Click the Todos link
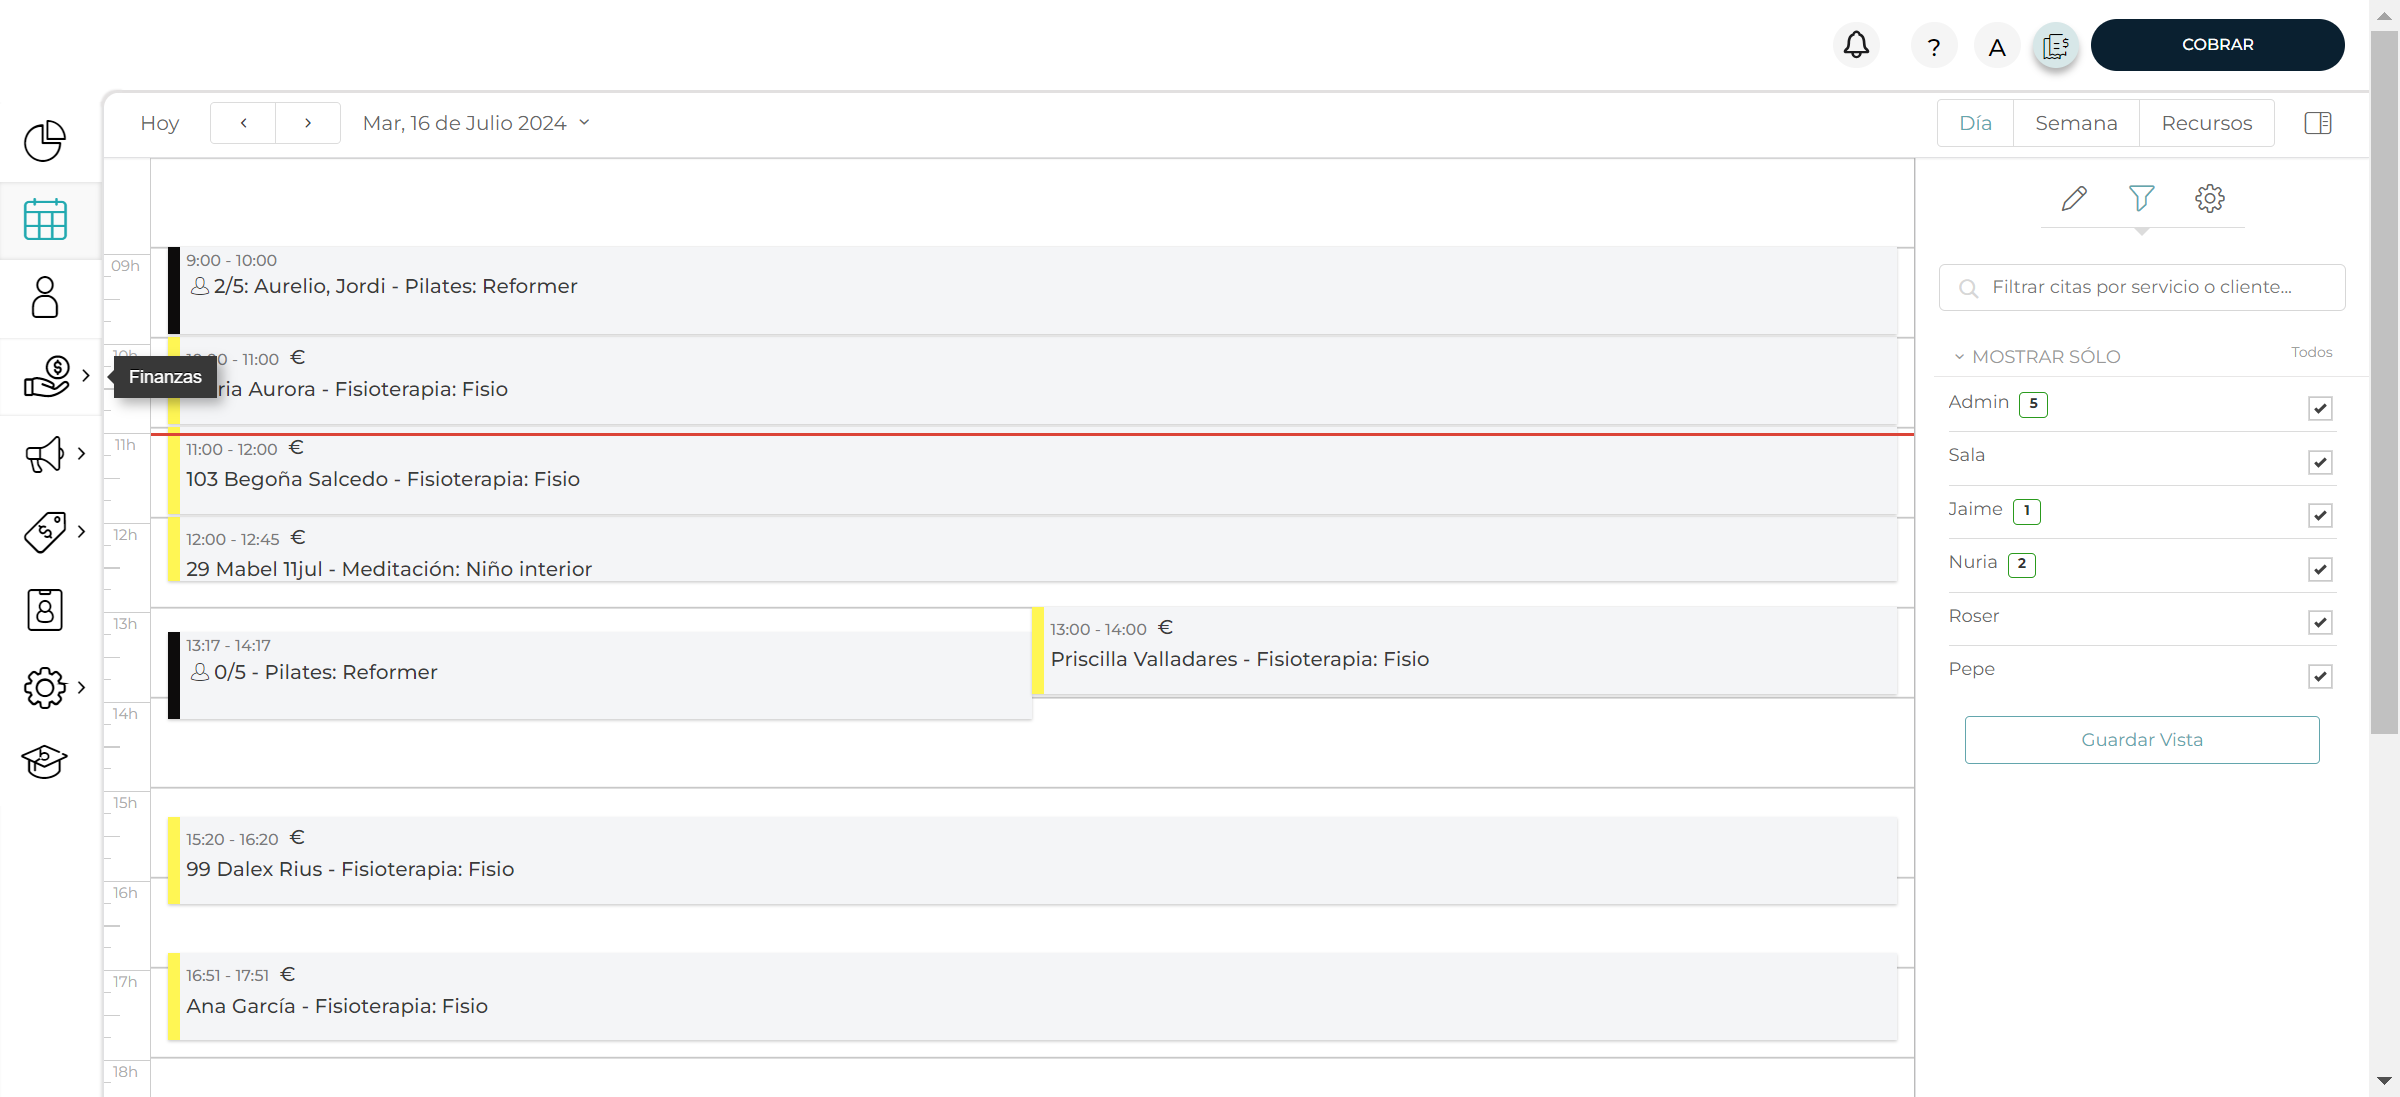The image size is (2400, 1097). 2312,352
